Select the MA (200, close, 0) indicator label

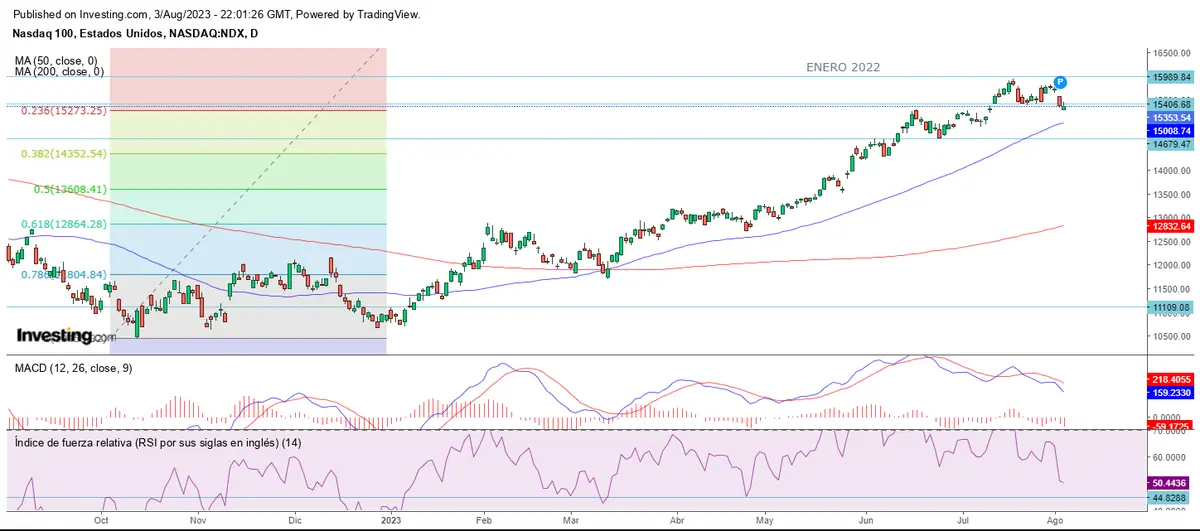point(59,72)
